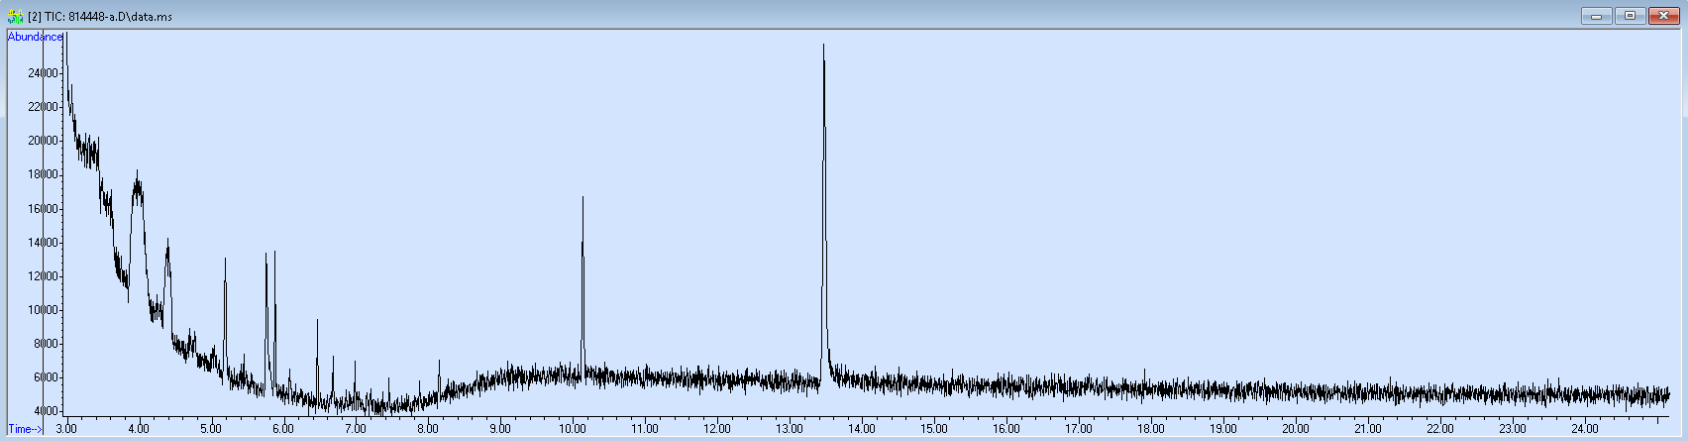This screenshot has height=441, width=1688.
Task: Click the blue Abundance axis label
Action: 35,37
